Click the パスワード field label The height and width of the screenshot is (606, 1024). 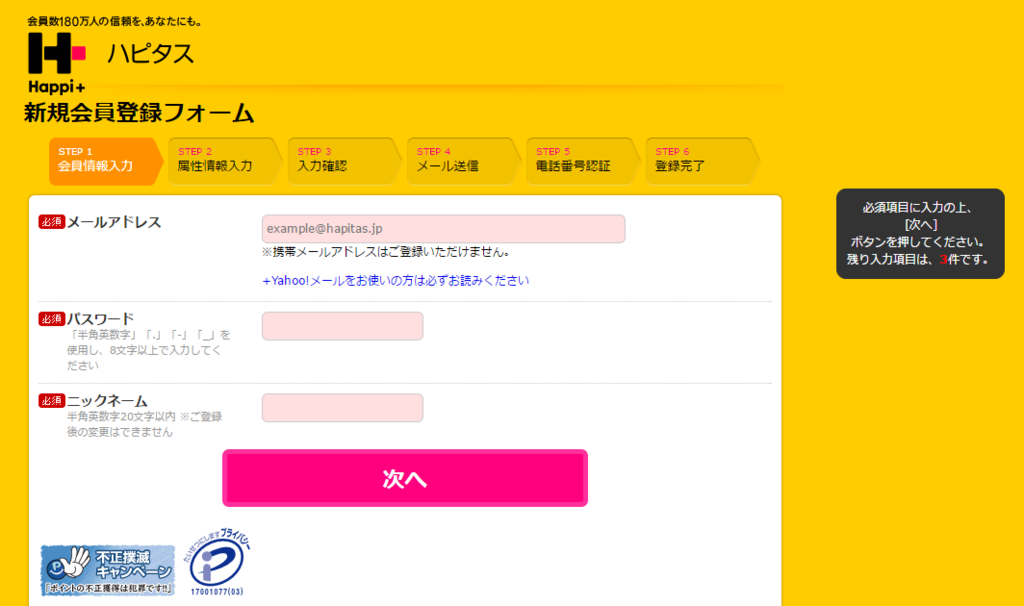pyautogui.click(x=101, y=319)
